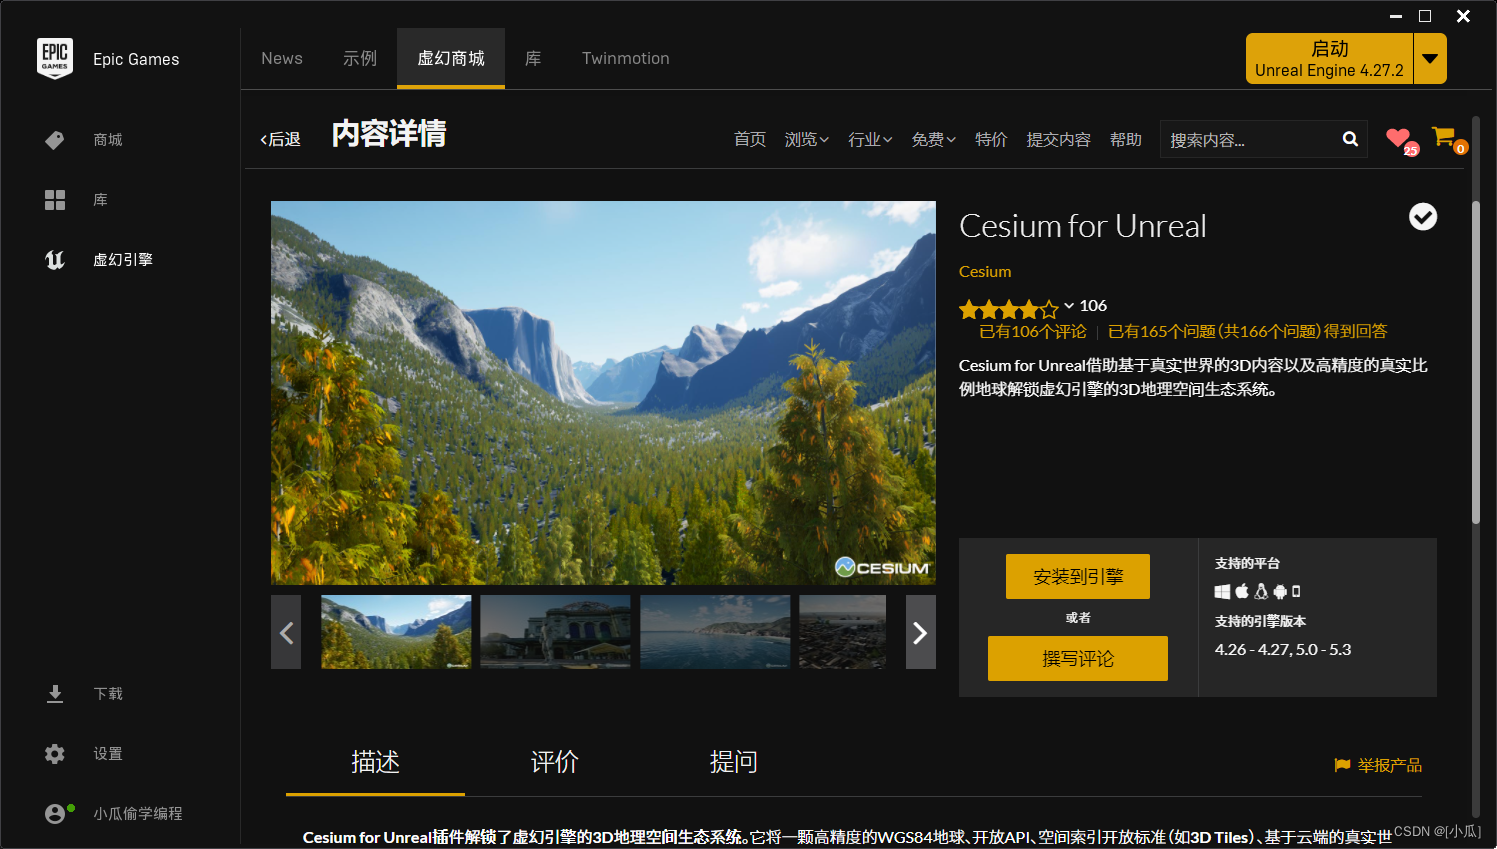Open the 设置 settings gear icon
This screenshot has height=849, width=1497.
55,754
